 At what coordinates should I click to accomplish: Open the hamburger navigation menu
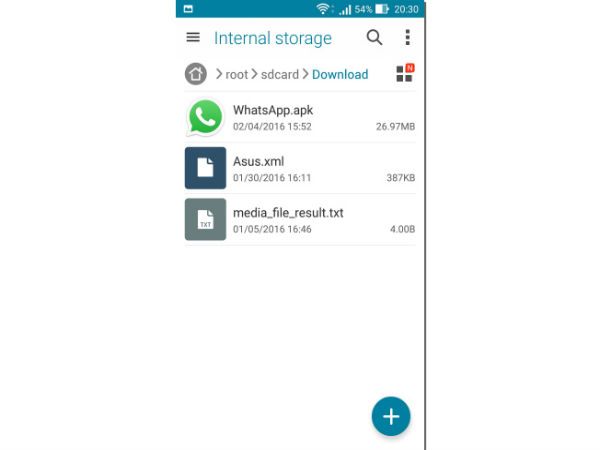193,37
